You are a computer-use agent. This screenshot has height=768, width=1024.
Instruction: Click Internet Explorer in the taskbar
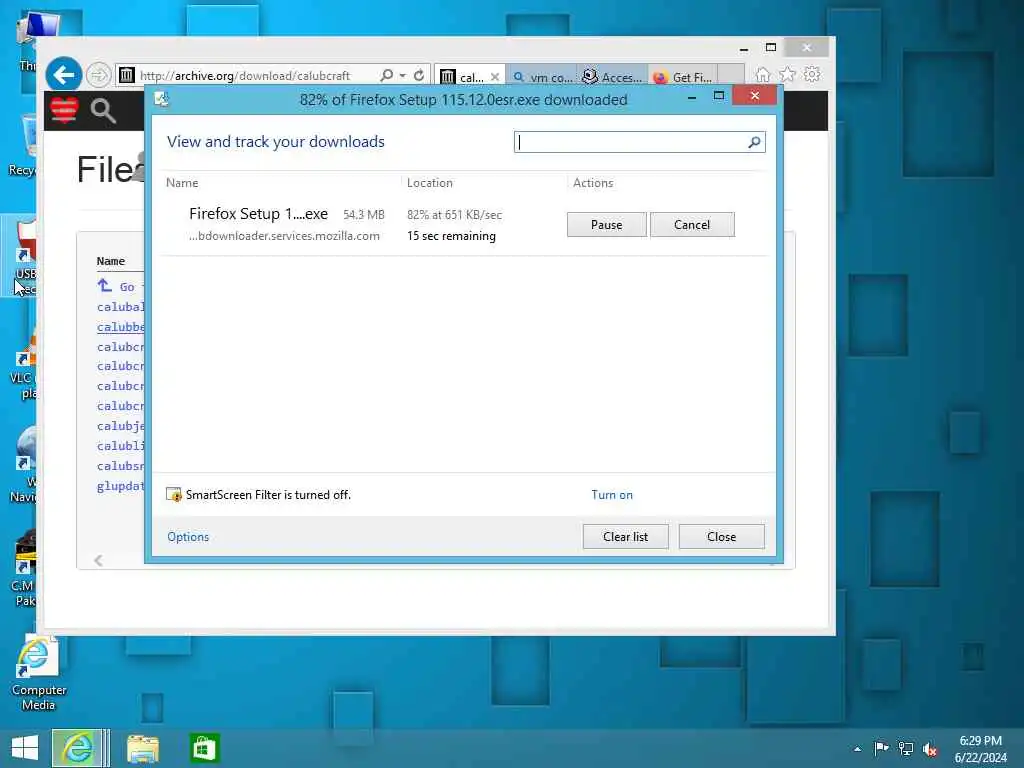click(x=77, y=748)
